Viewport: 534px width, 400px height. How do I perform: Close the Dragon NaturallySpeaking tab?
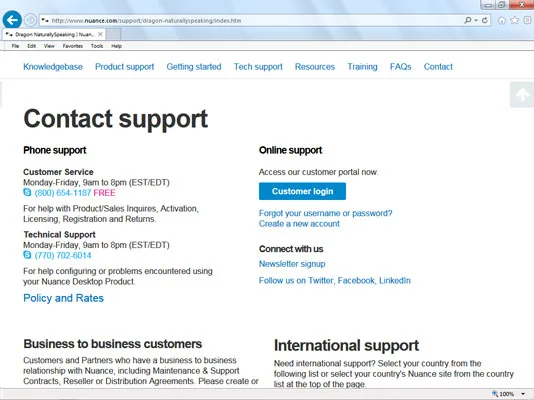click(100, 34)
